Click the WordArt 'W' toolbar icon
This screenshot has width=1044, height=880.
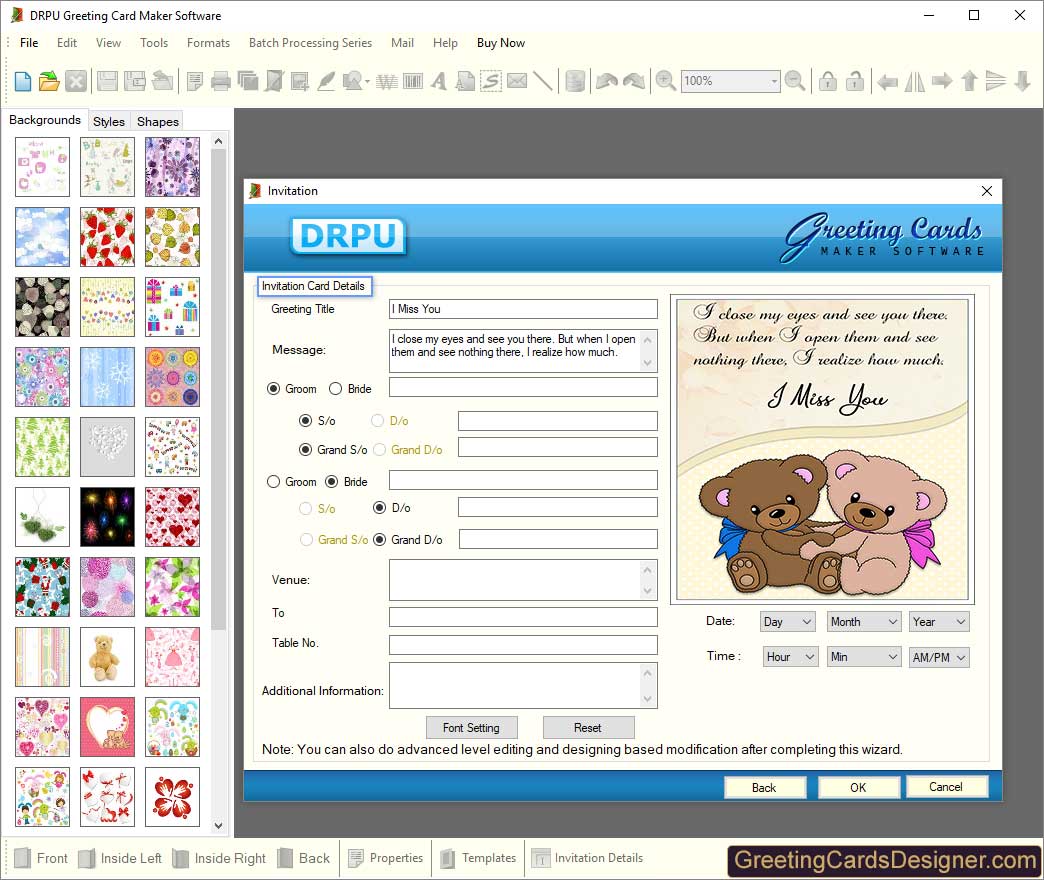(386, 81)
